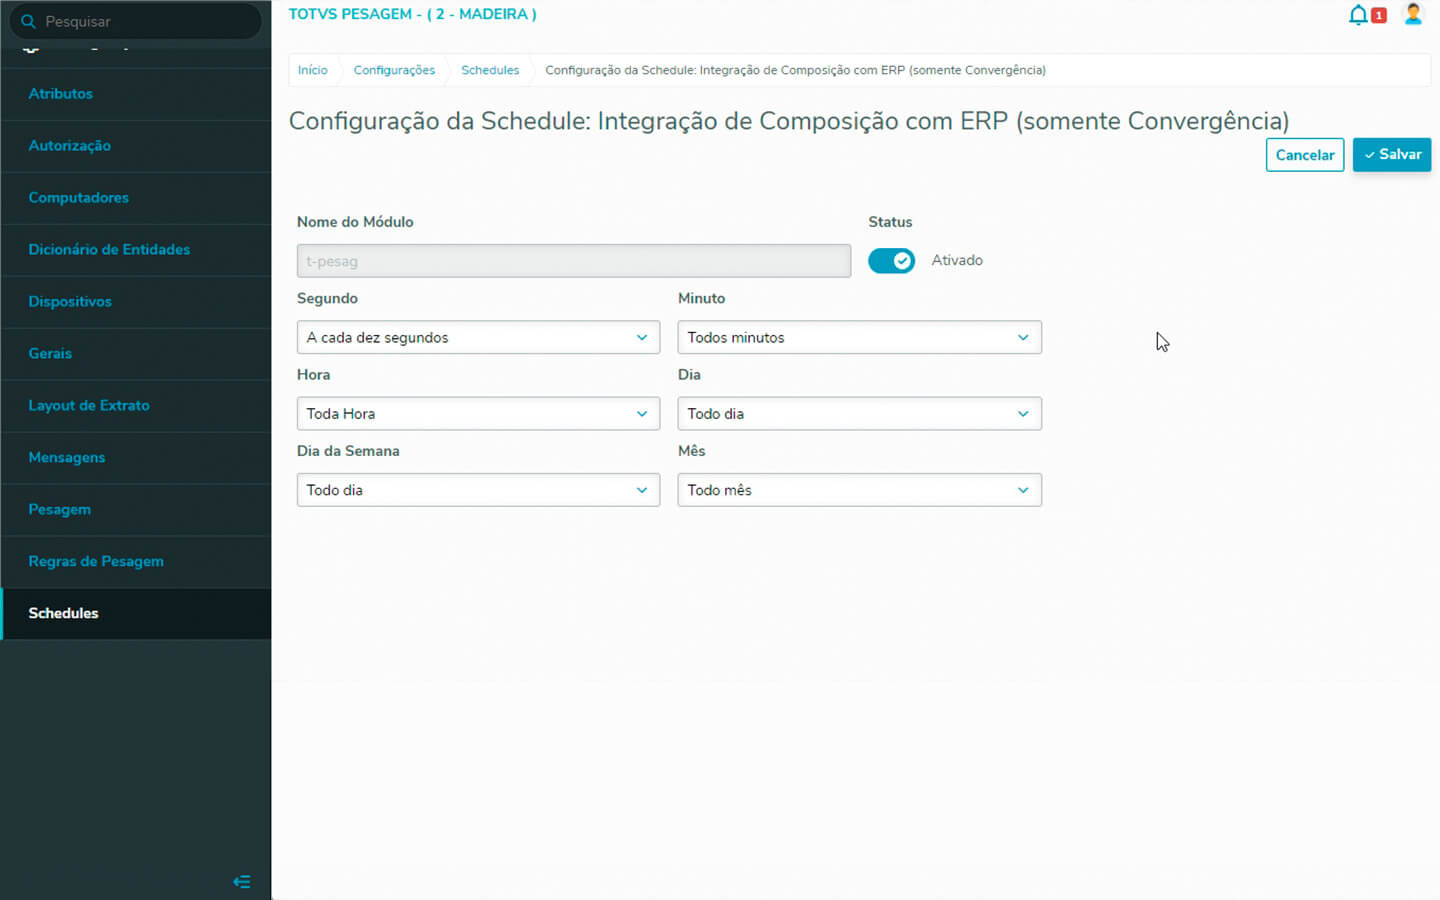Toggle the Ativado status switch

pyautogui.click(x=891, y=261)
